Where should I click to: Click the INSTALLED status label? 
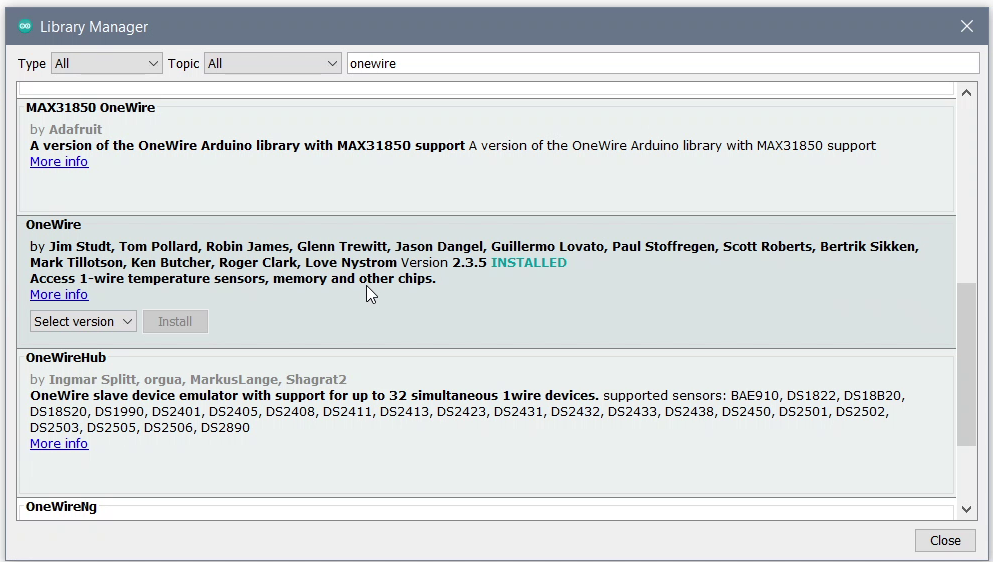pos(529,262)
